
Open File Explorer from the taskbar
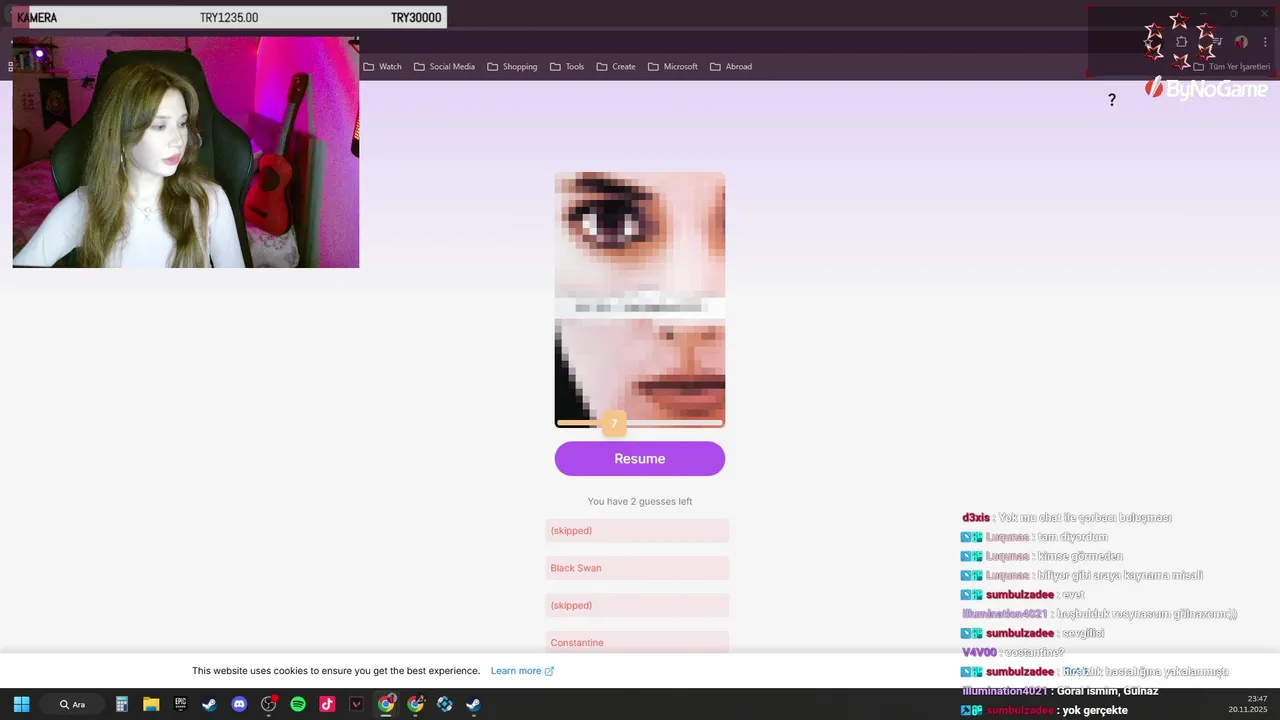151,704
